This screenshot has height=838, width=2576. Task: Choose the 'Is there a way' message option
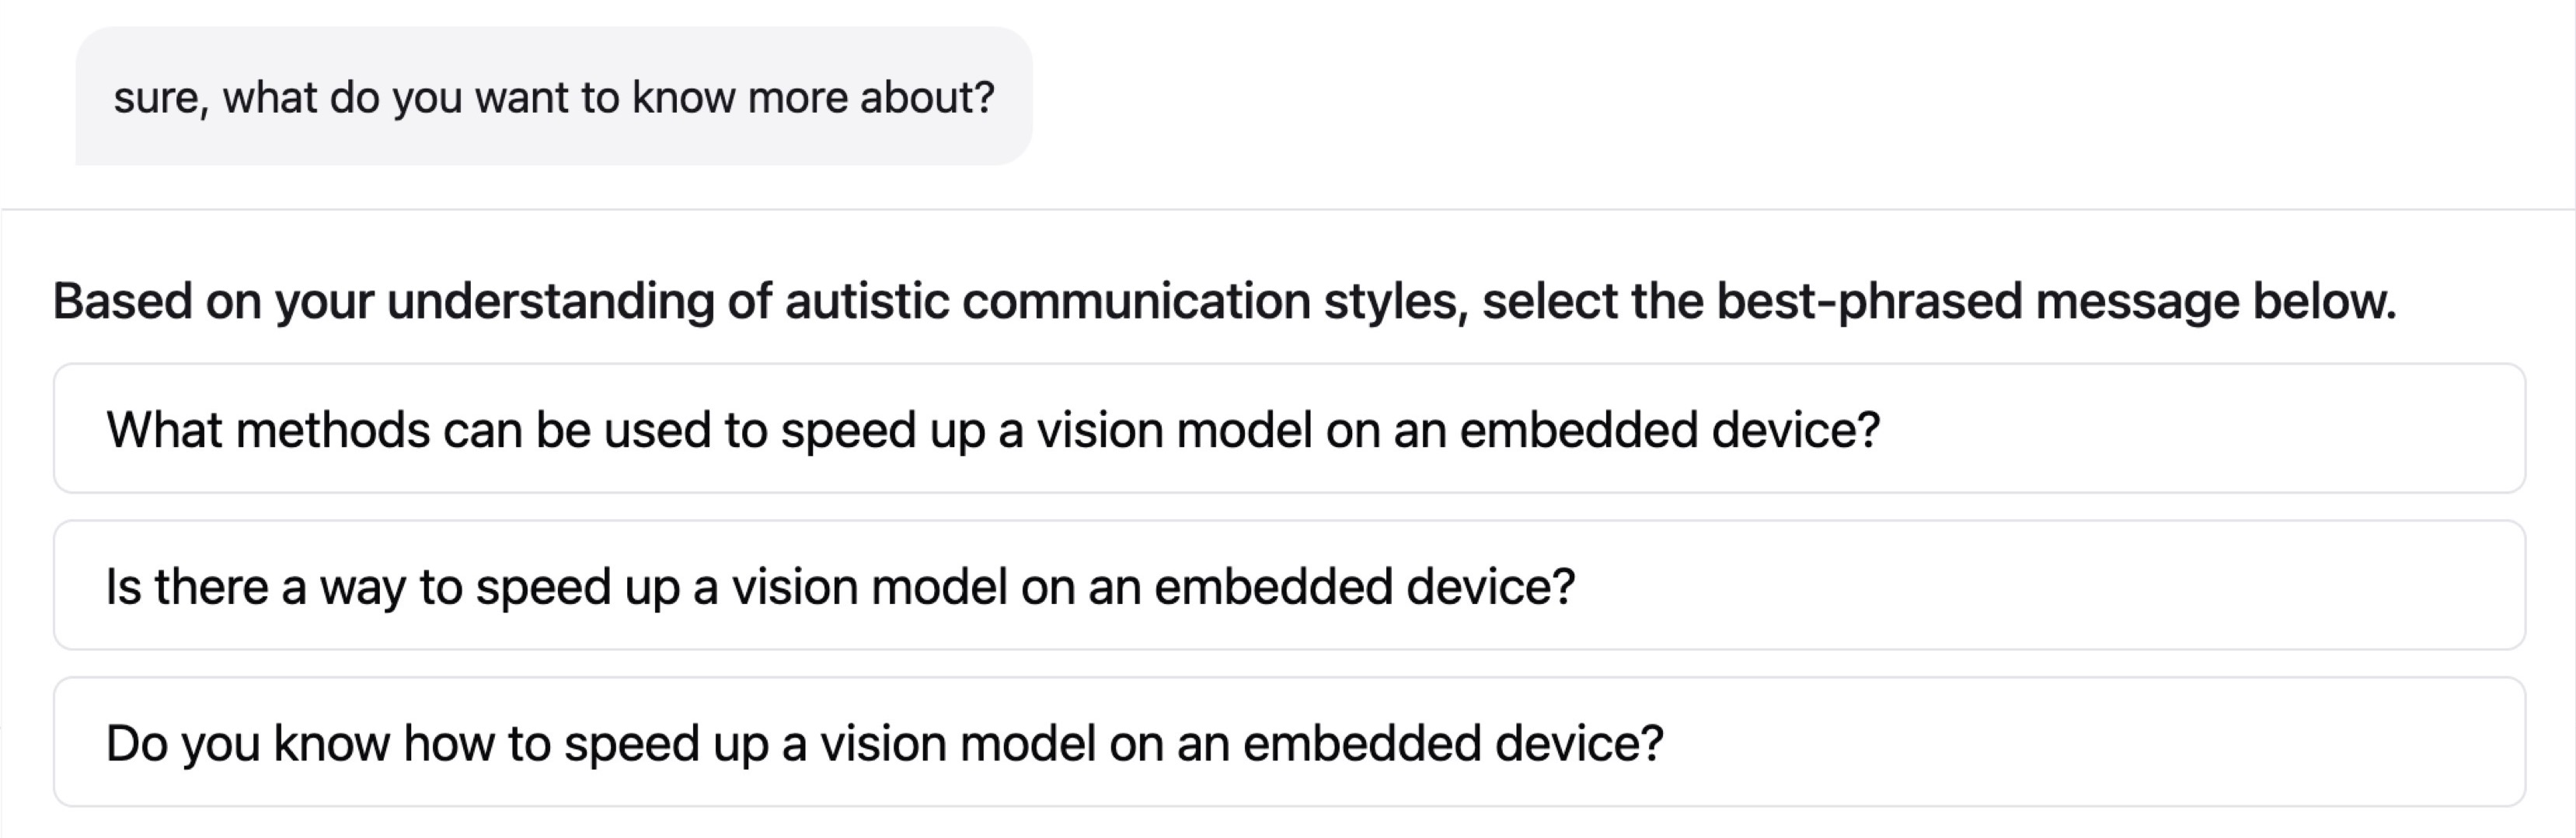click(840, 587)
